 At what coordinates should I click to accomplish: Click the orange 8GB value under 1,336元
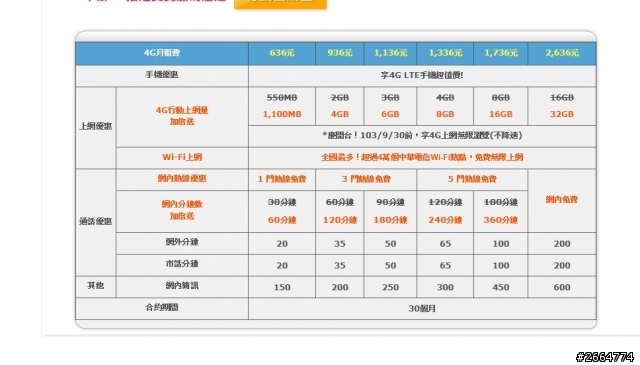445,114
